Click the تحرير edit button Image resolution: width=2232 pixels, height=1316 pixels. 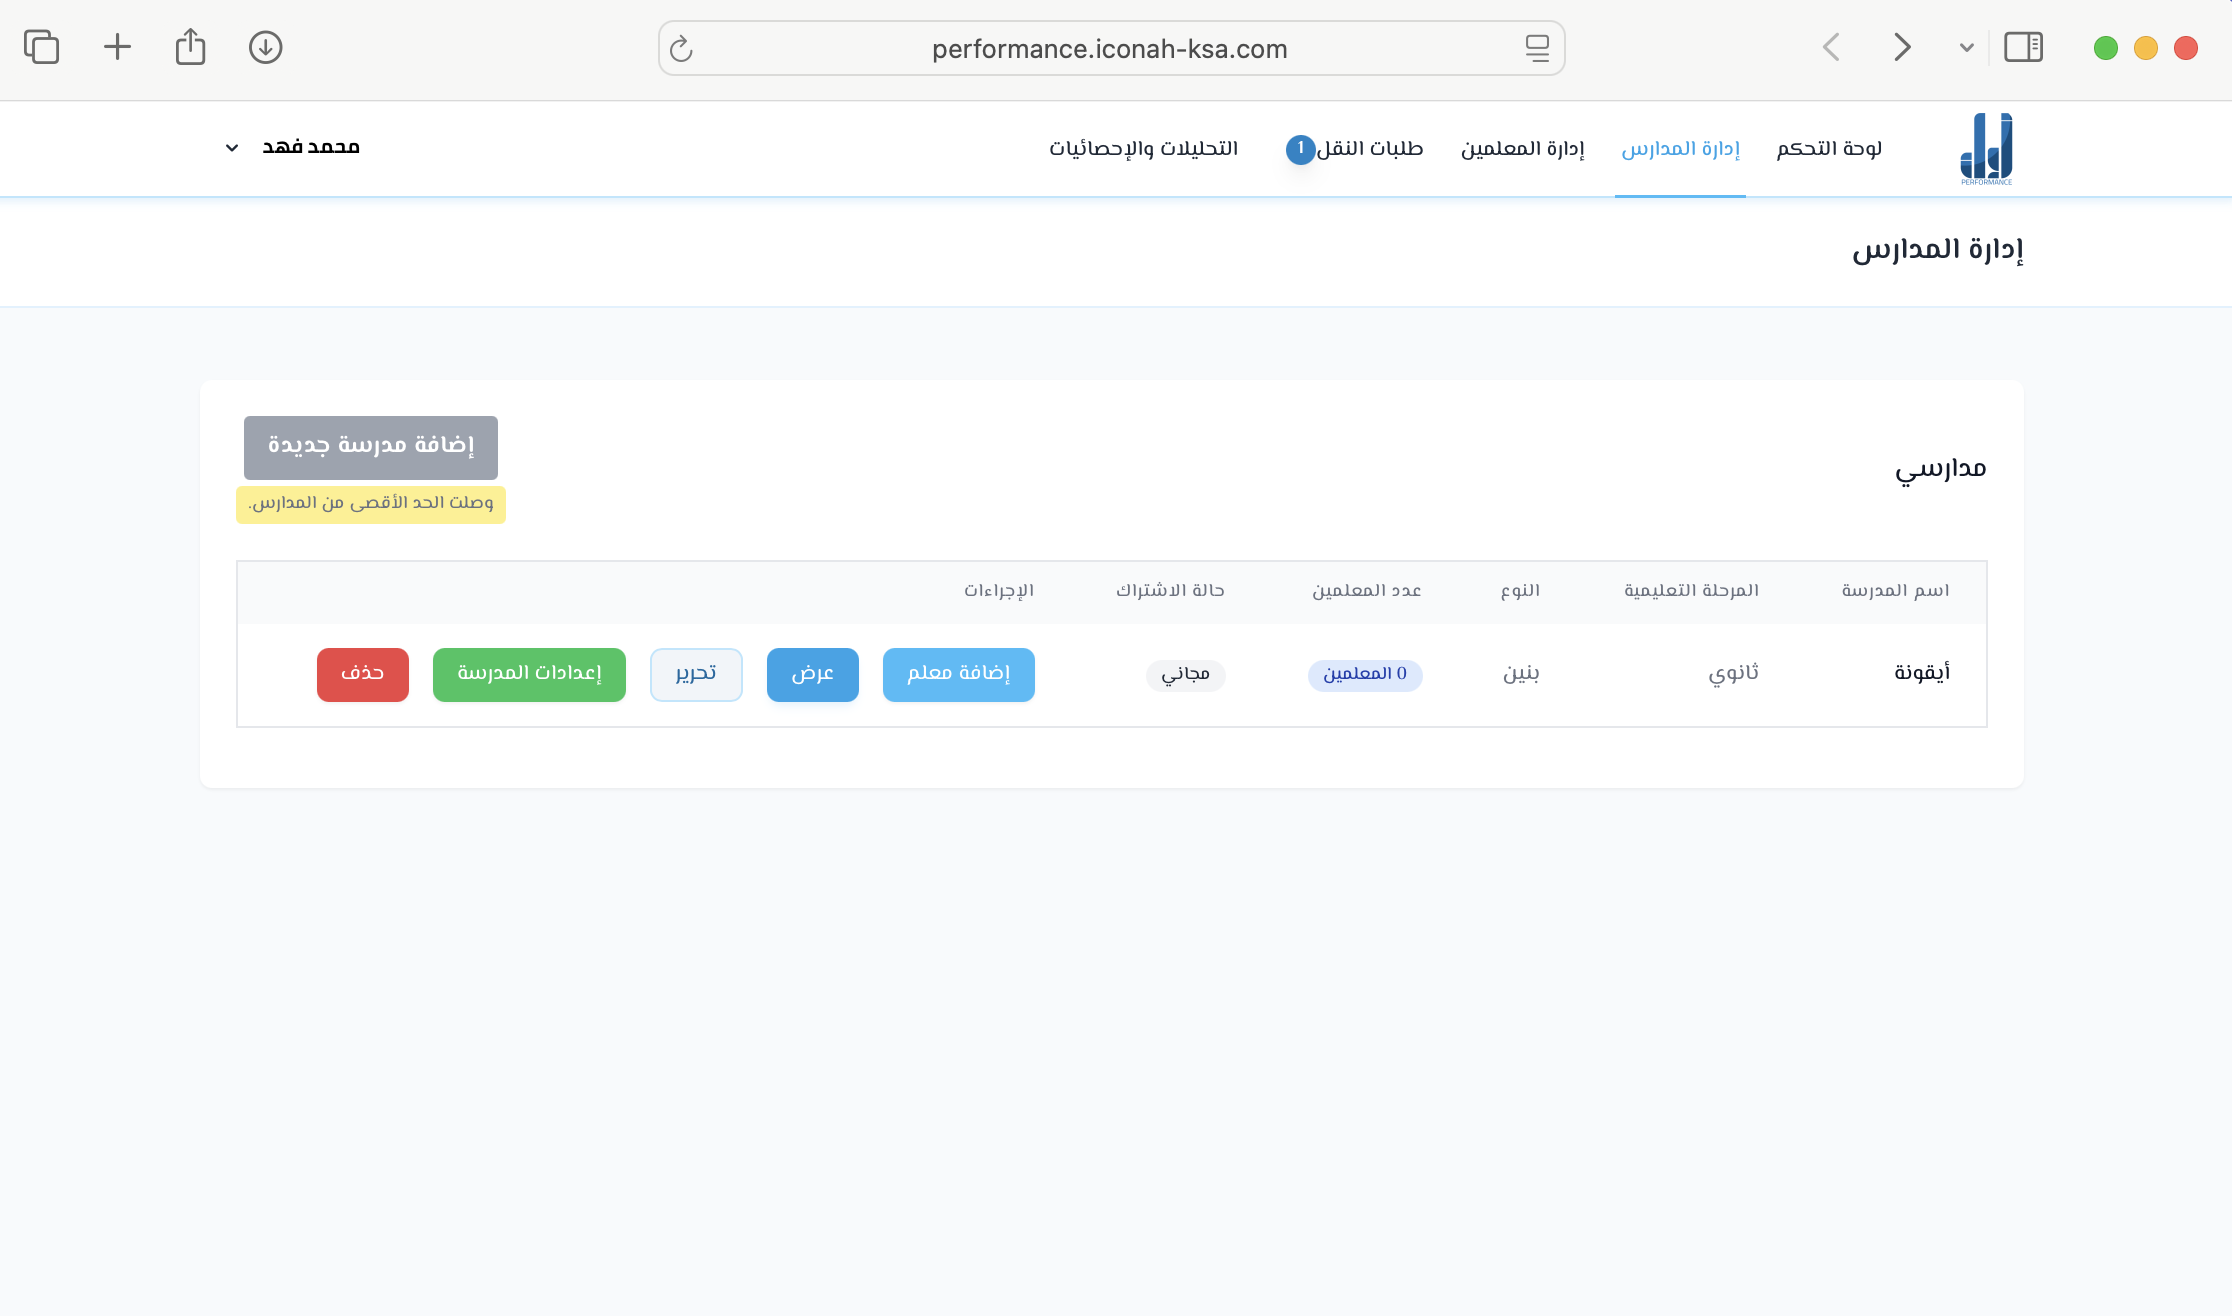tap(696, 674)
